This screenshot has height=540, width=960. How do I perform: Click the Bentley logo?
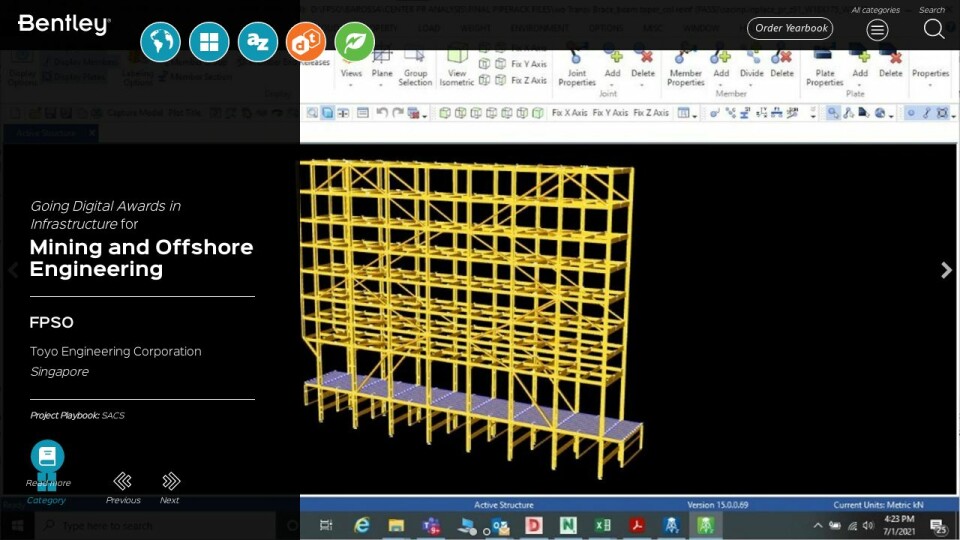tap(64, 24)
